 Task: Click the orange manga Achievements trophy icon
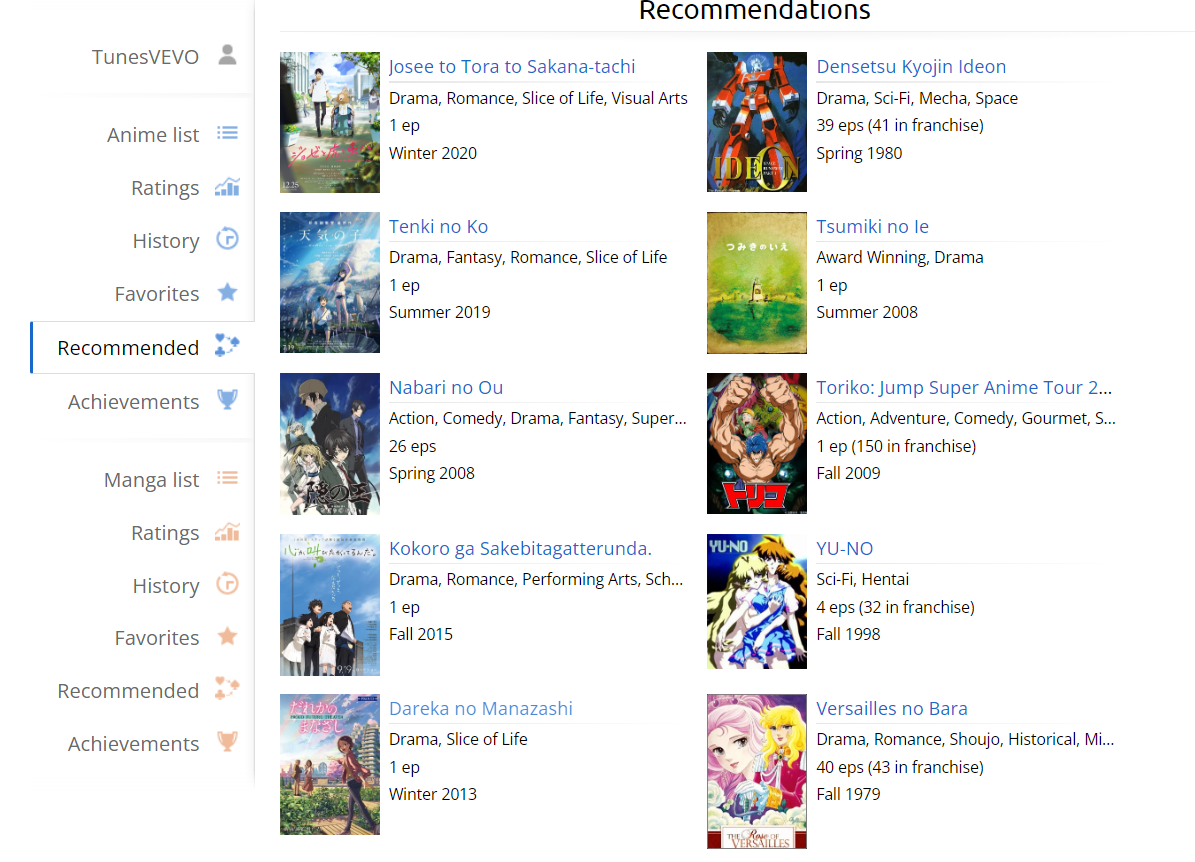point(228,743)
